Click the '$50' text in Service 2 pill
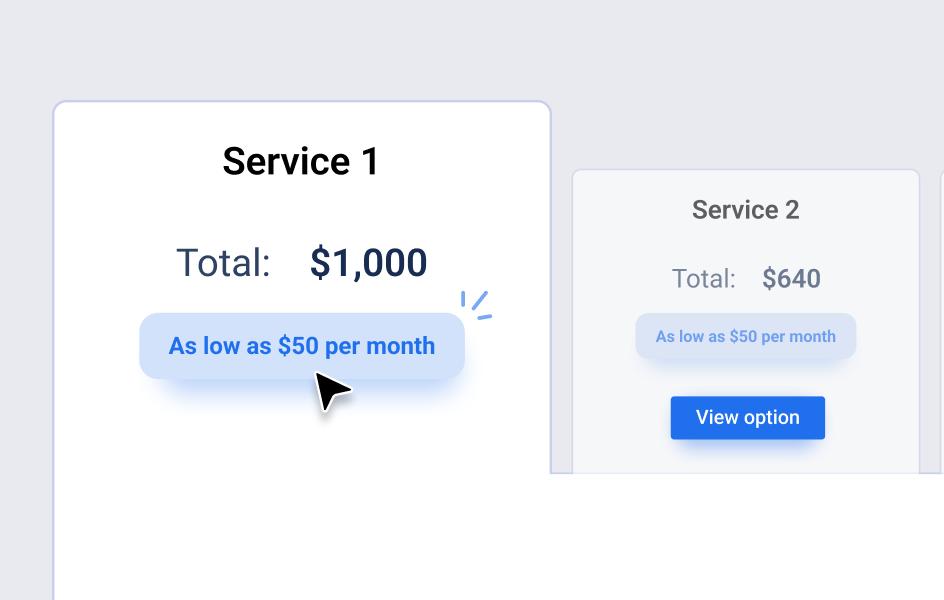The image size is (944, 600). click(x=743, y=337)
